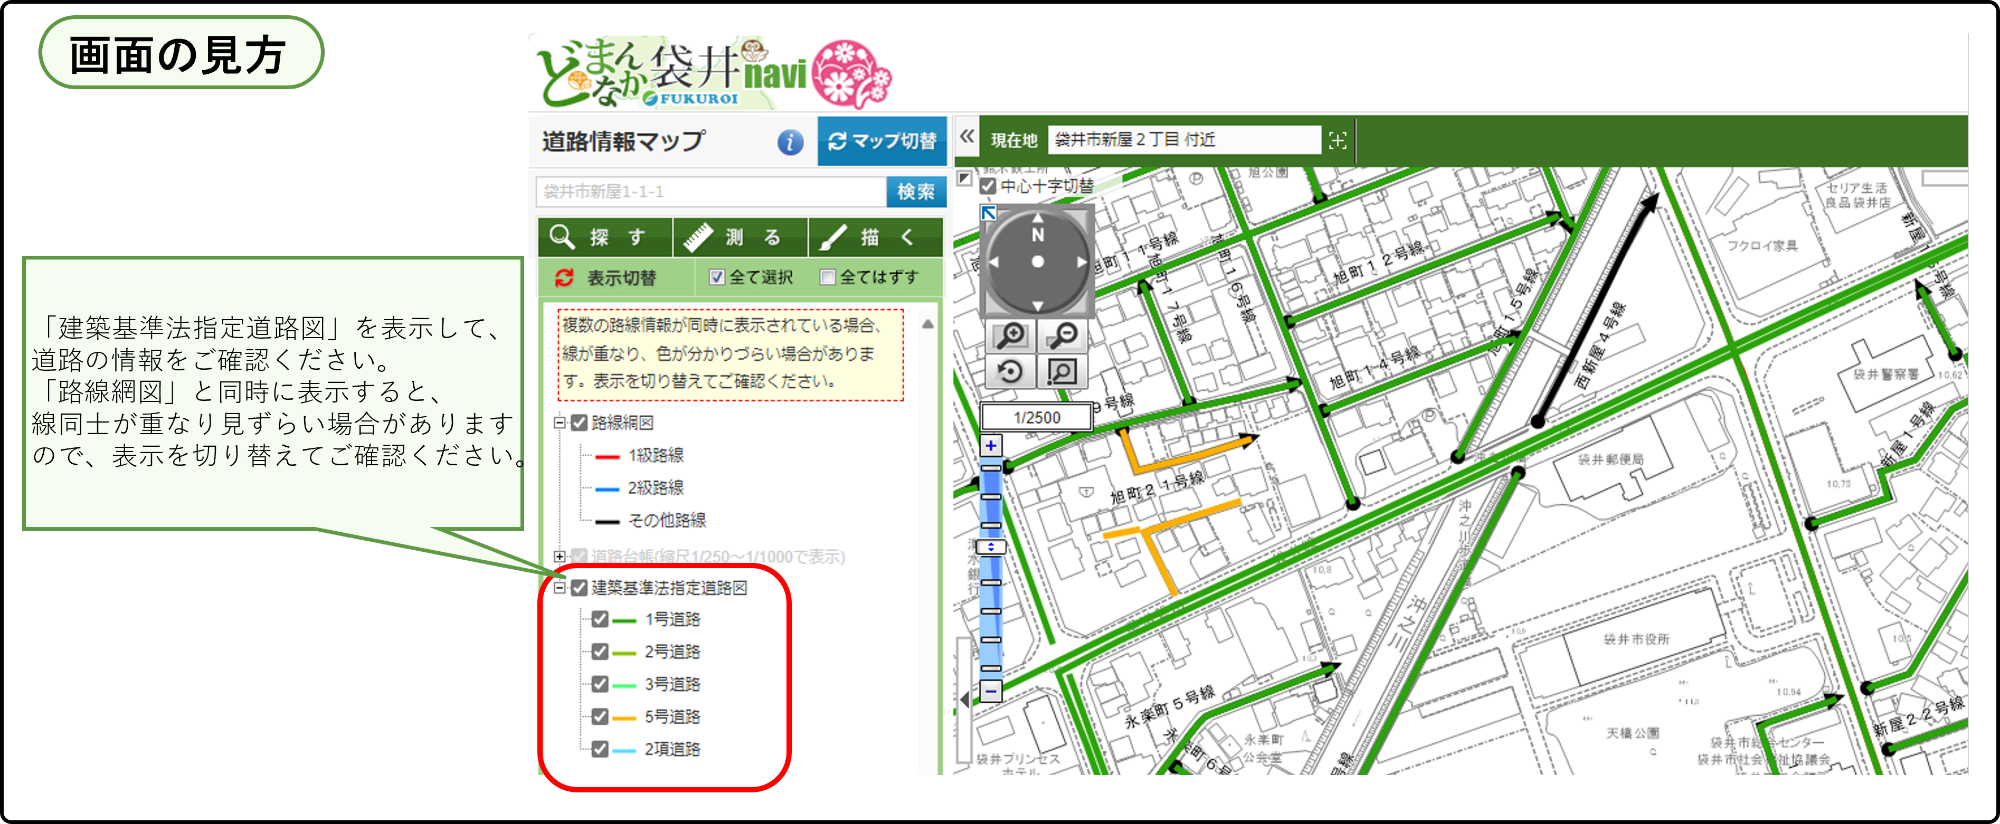Screen dimensions: 2000x824
Task: Click the zoom slider handle
Action: [x=991, y=547]
